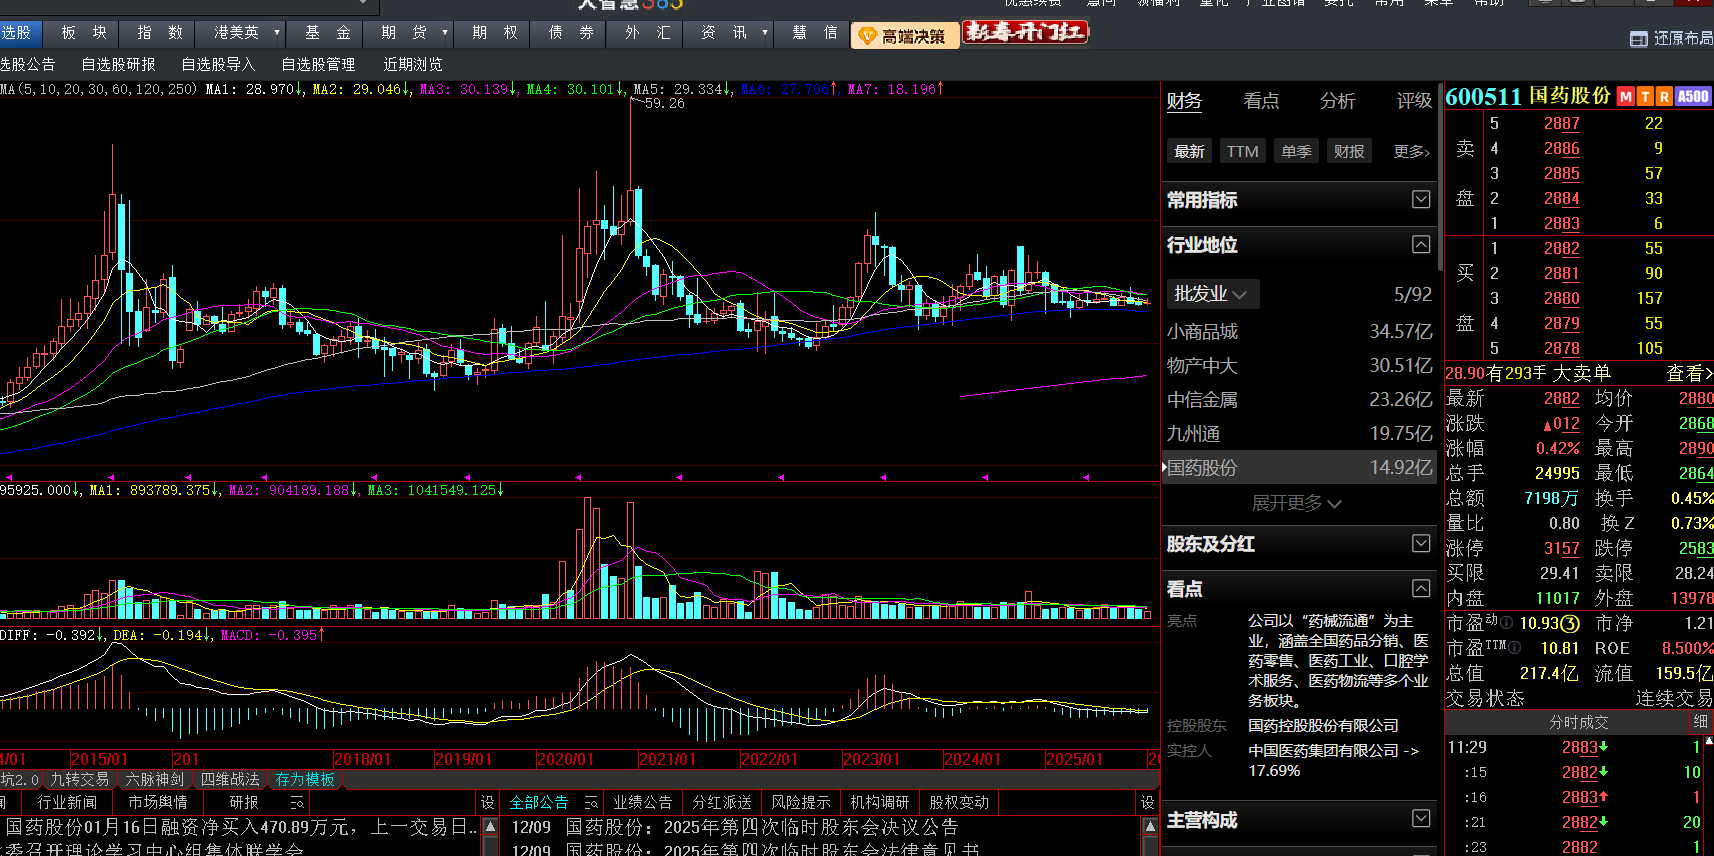
Task: Click the A500 index badge
Action: coord(1693,96)
